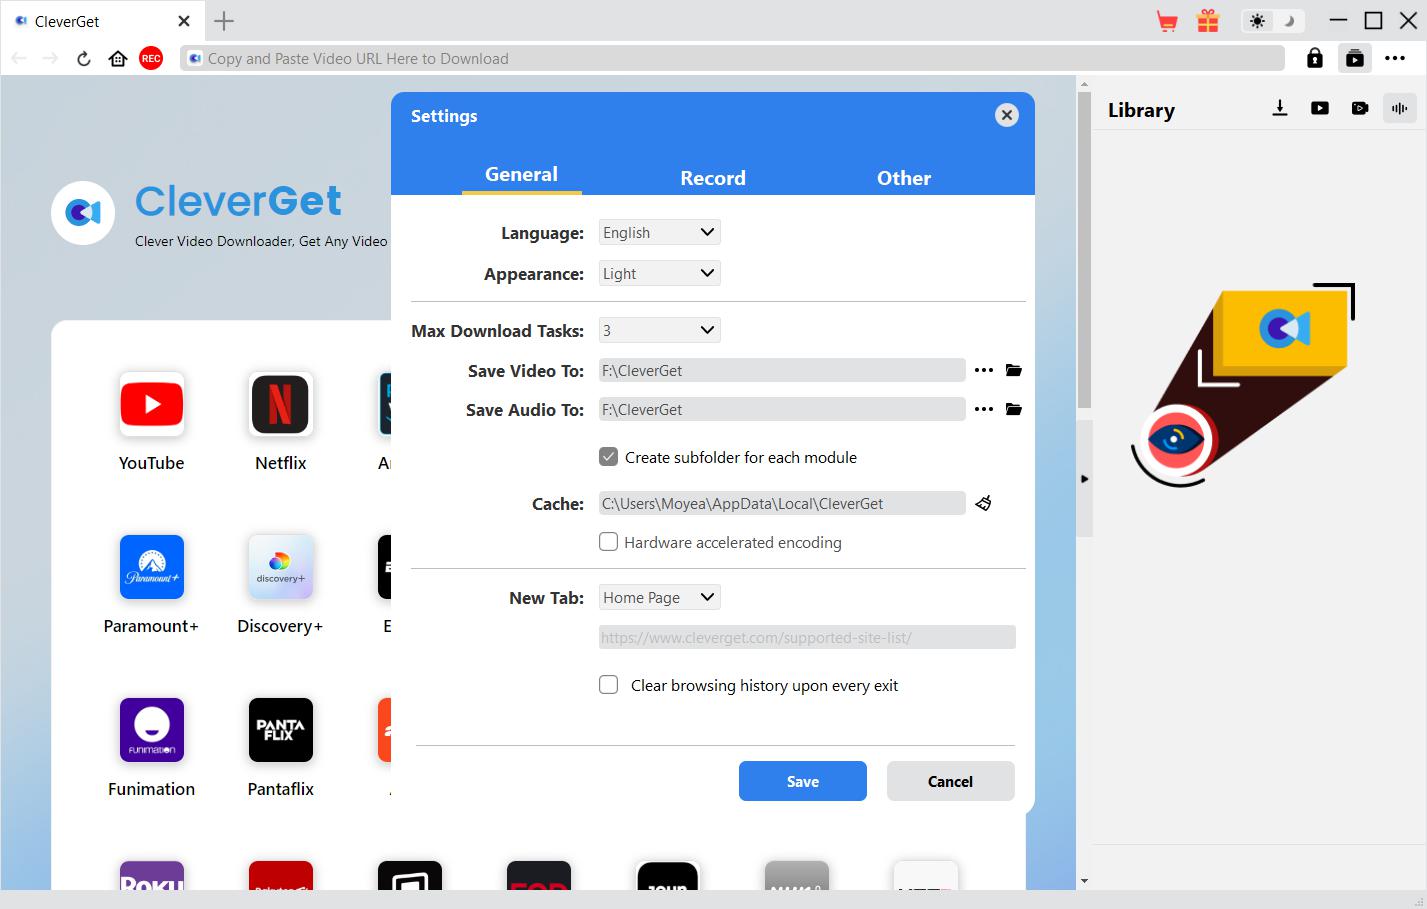The height and width of the screenshot is (909, 1427).
Task: Open the Other settings tab
Action: click(903, 177)
